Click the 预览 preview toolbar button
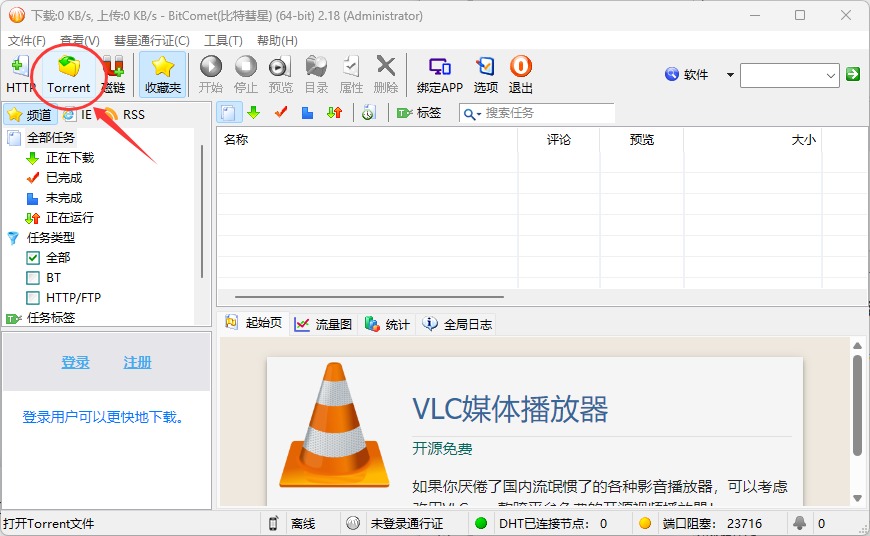The height and width of the screenshot is (536, 870). click(281, 74)
